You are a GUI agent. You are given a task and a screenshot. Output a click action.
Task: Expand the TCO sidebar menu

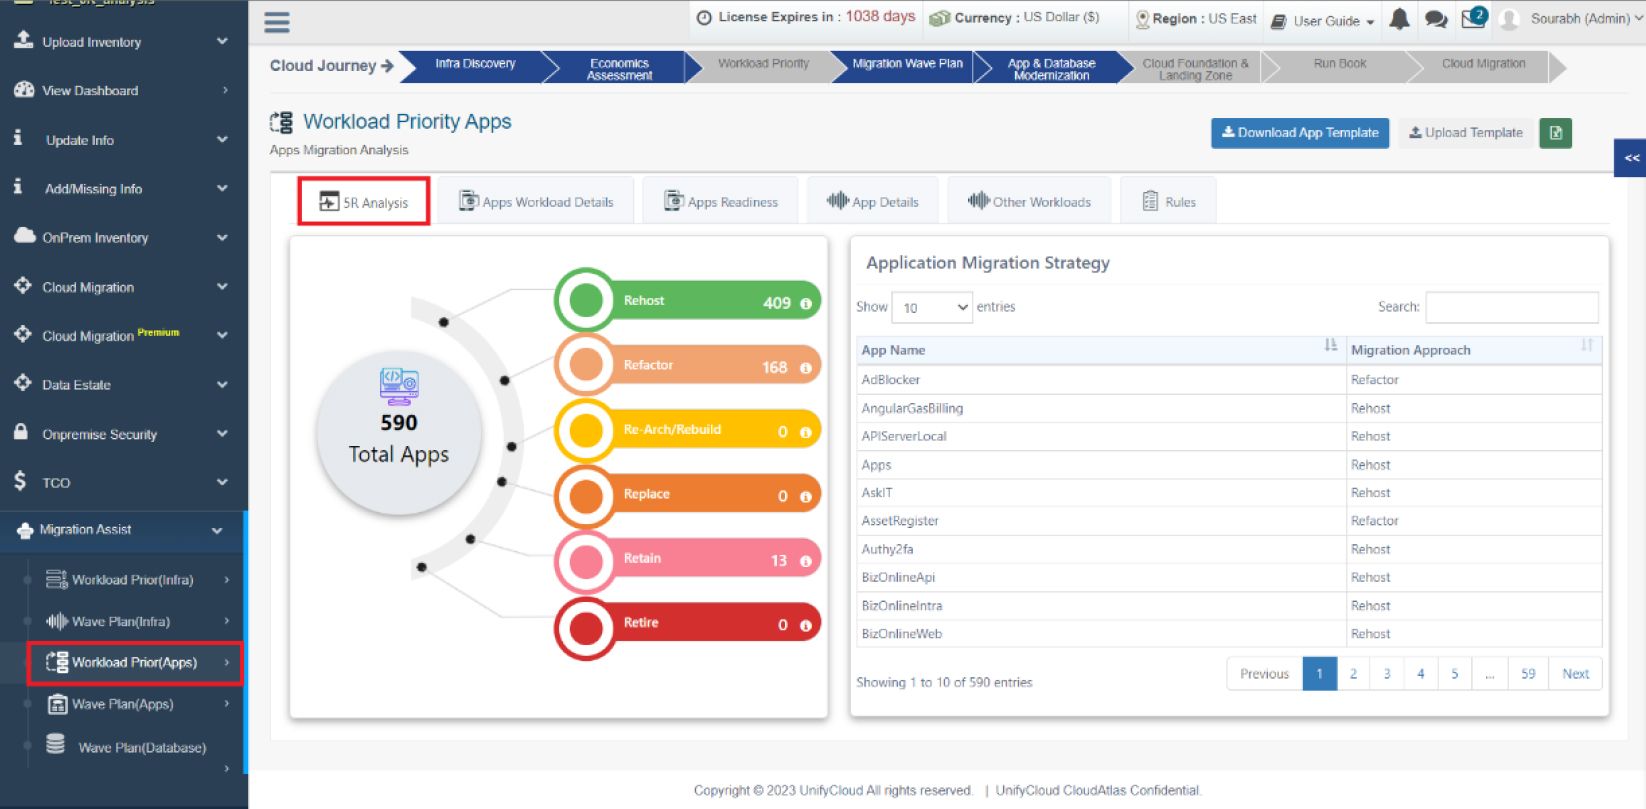(x=124, y=482)
